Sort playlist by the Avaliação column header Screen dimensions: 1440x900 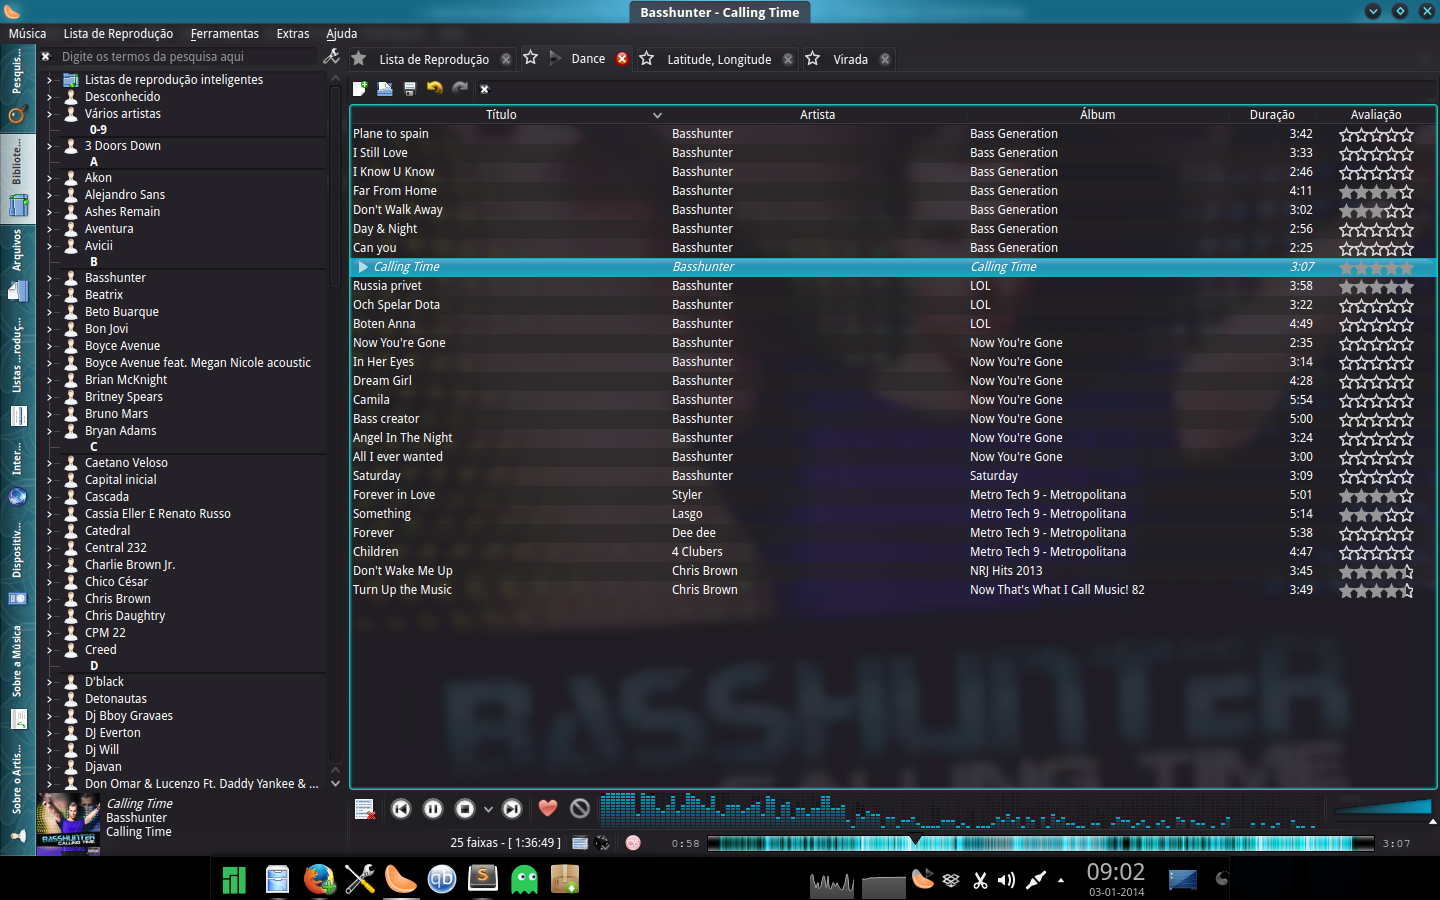point(1376,115)
